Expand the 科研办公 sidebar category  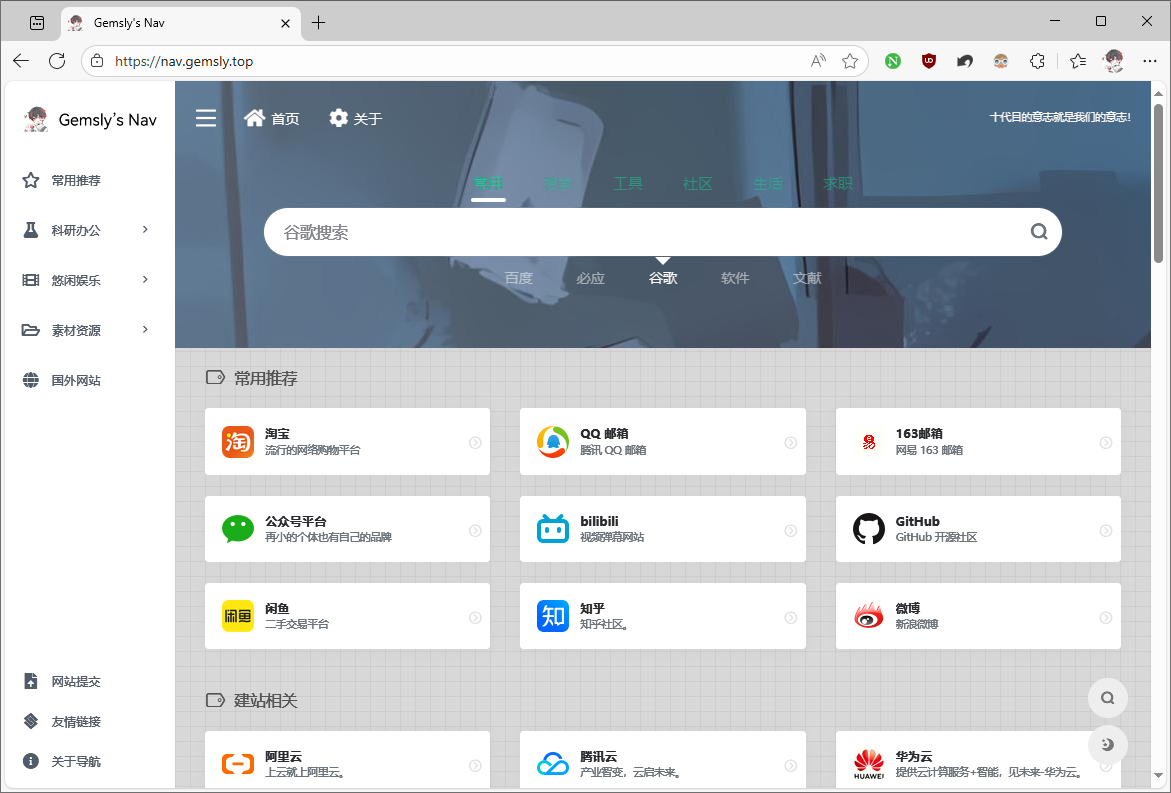pos(89,230)
